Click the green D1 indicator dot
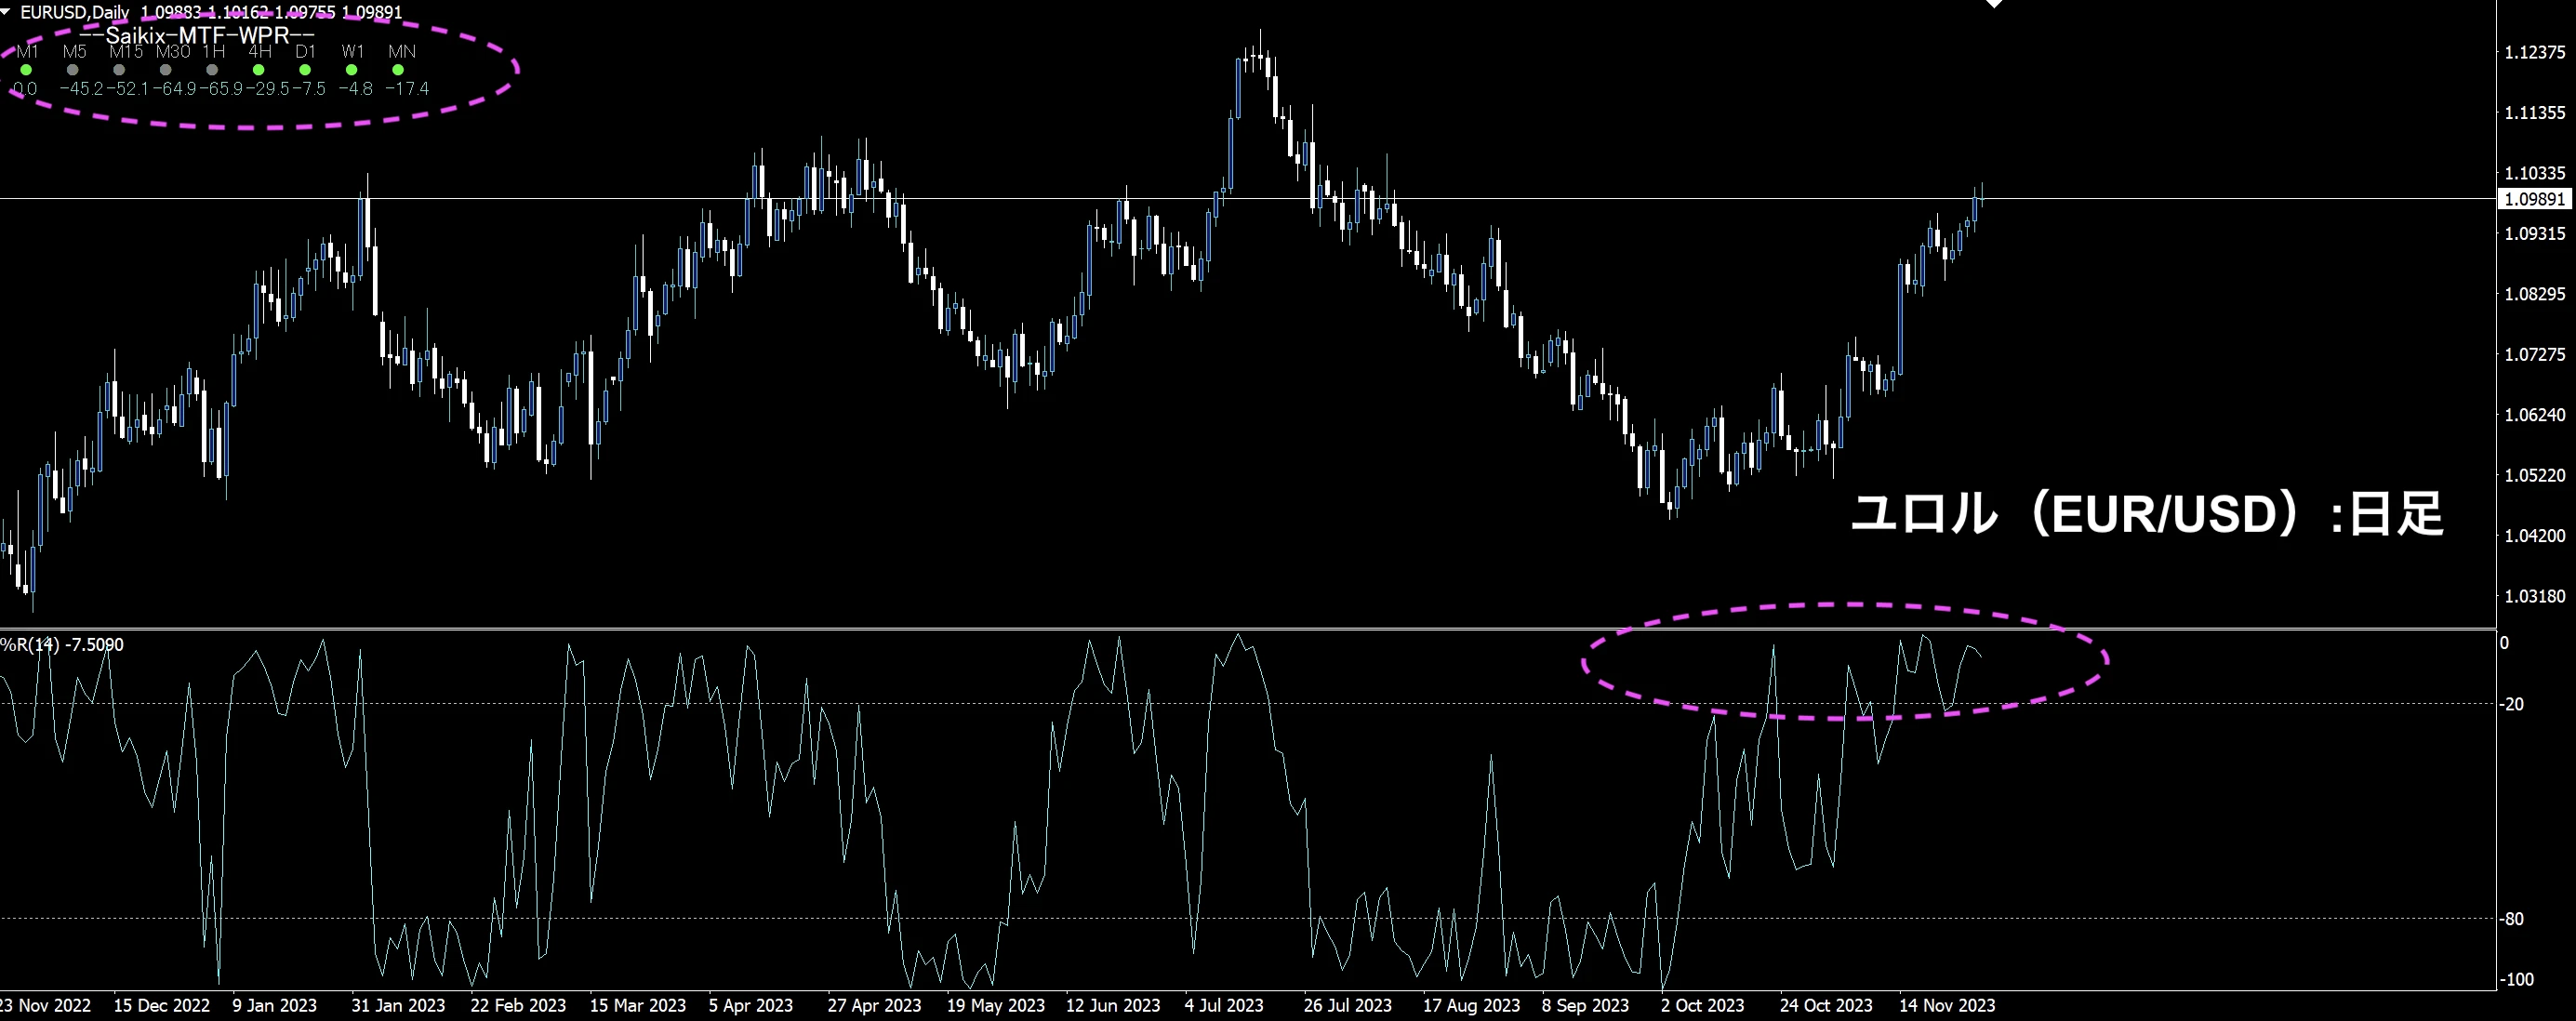This screenshot has height=1021, width=2576. point(305,70)
